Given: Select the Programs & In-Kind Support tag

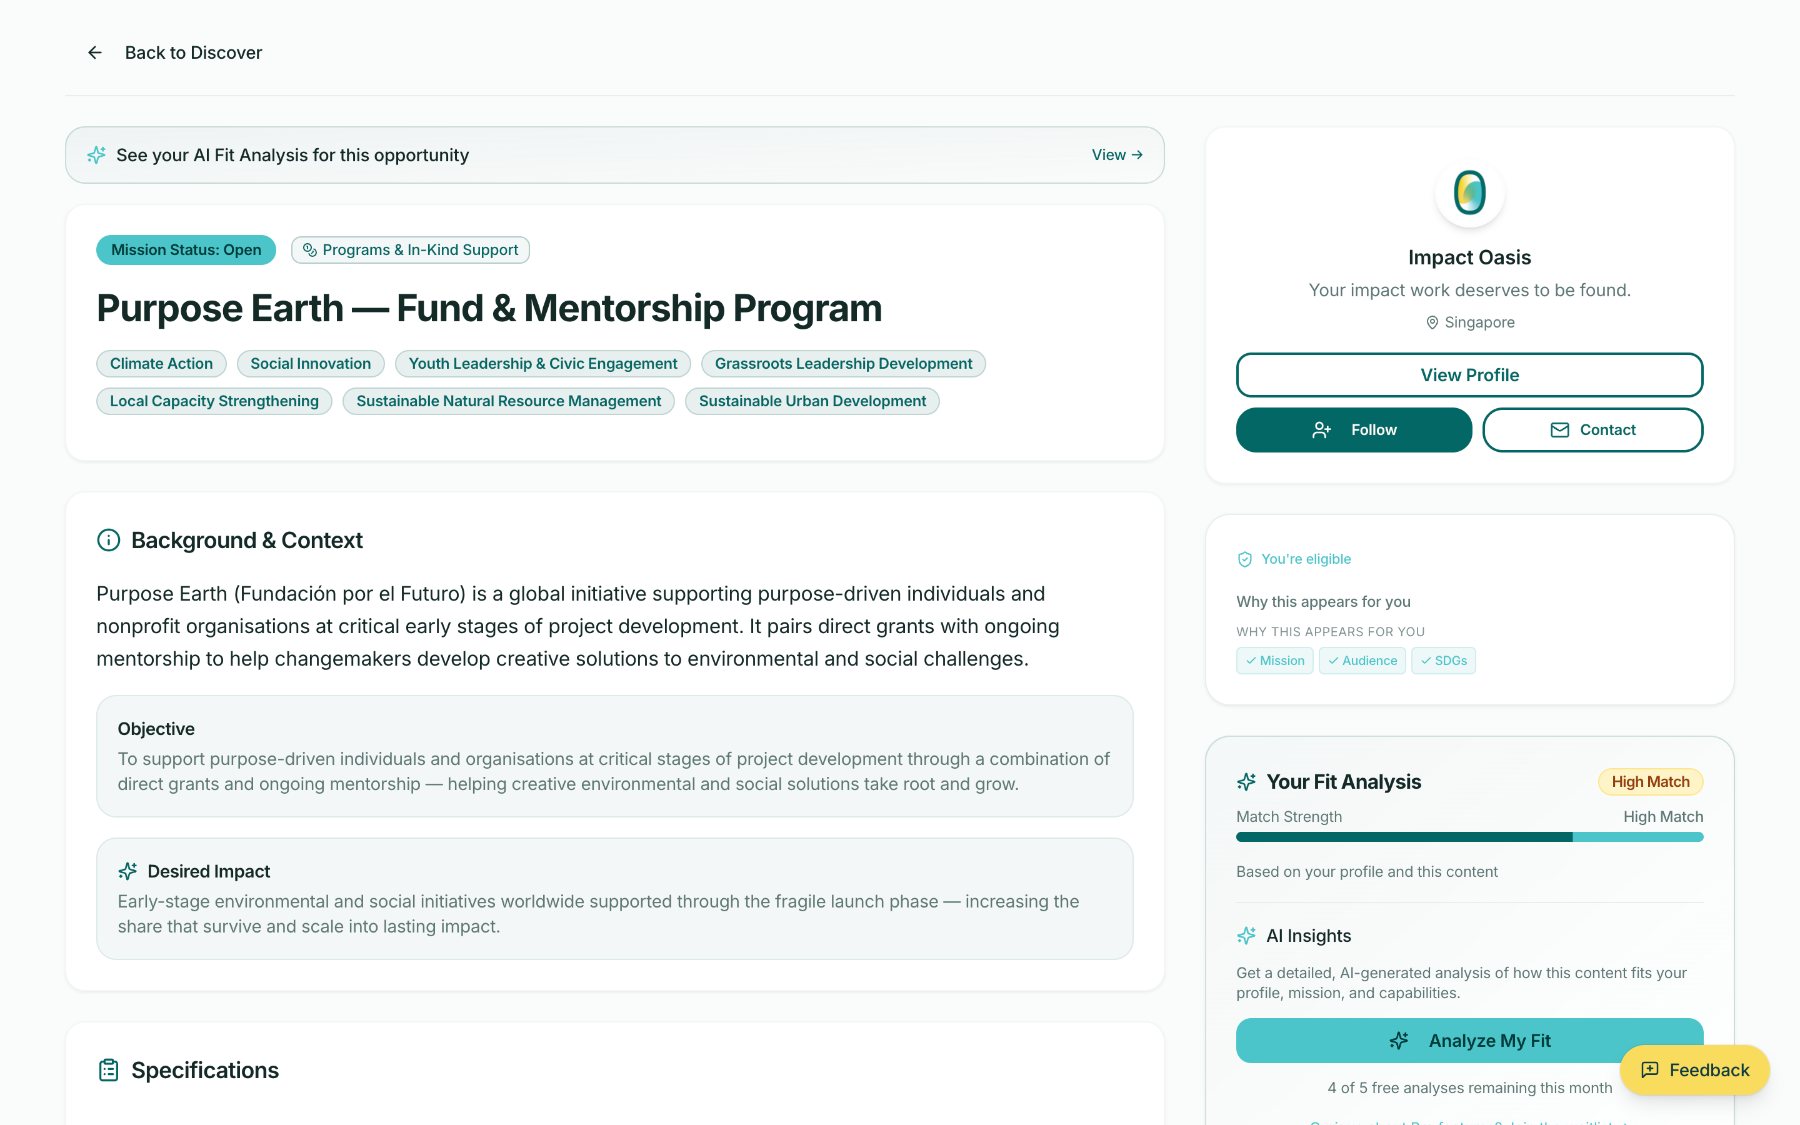Looking at the screenshot, I should pyautogui.click(x=410, y=250).
